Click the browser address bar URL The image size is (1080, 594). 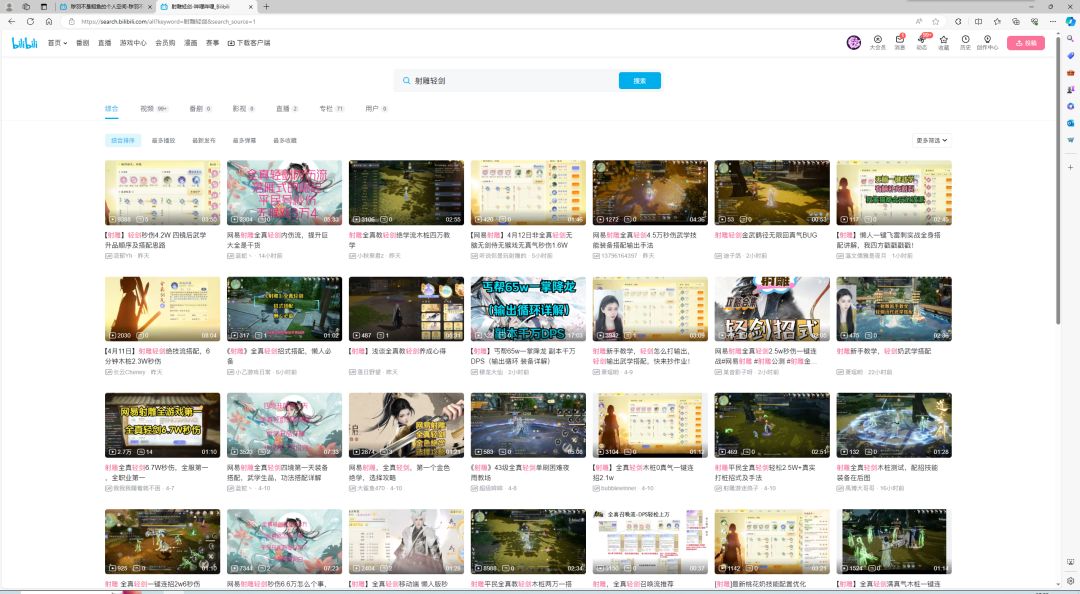(169, 21)
